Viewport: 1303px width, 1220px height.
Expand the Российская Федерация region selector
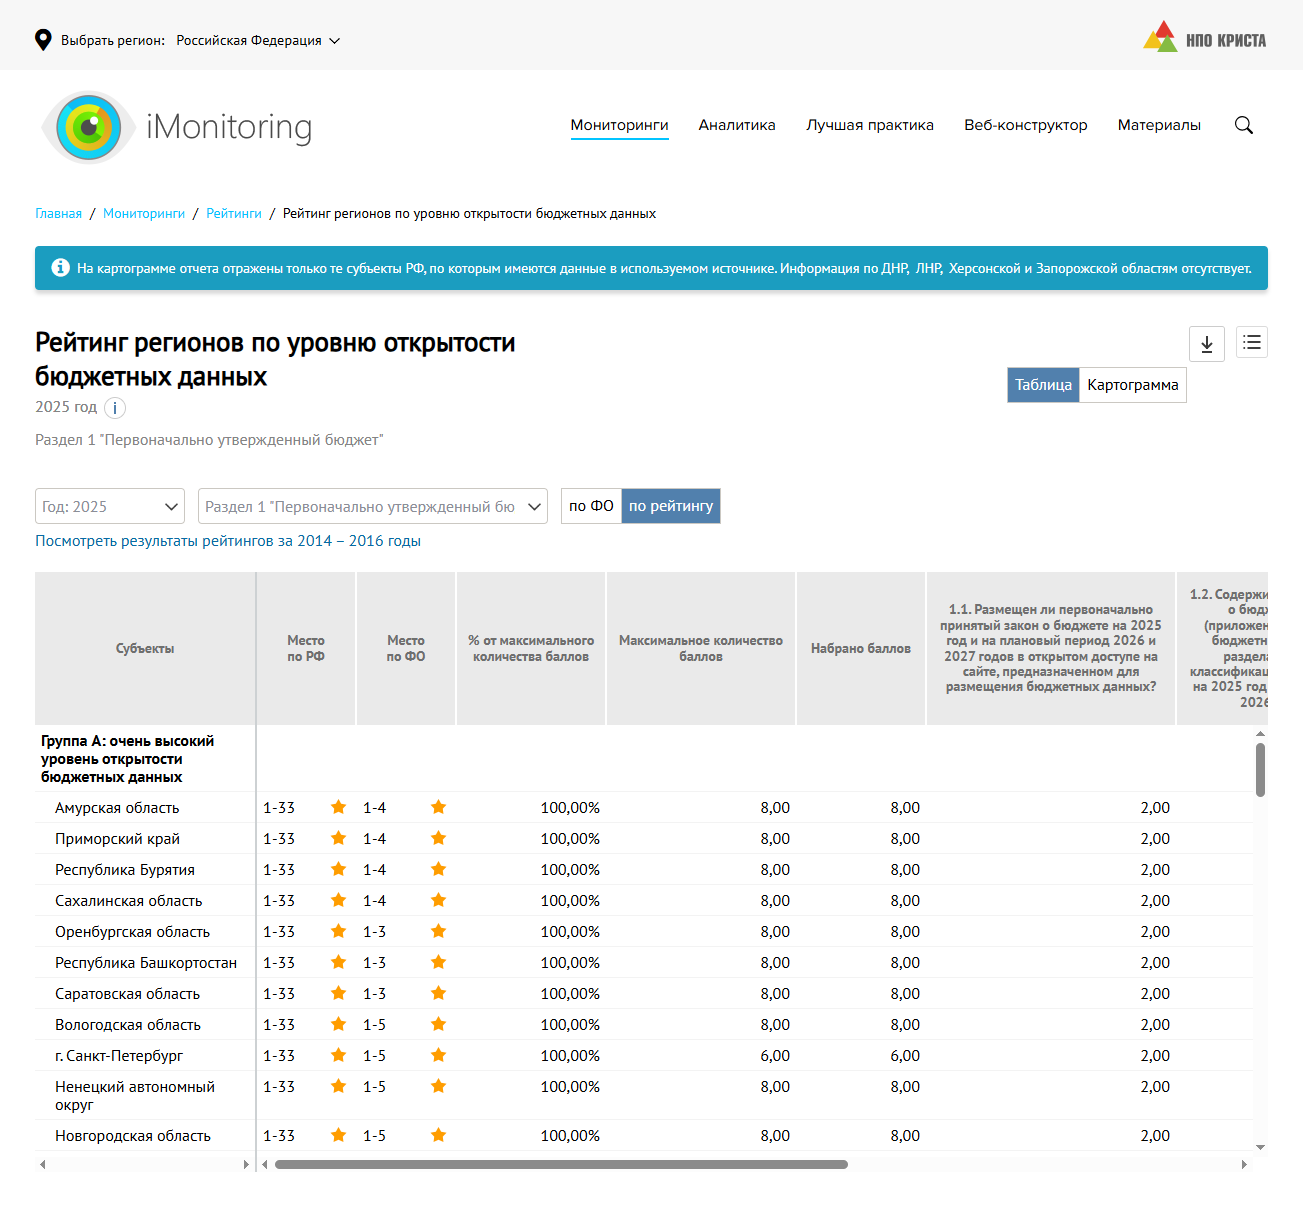click(x=258, y=41)
